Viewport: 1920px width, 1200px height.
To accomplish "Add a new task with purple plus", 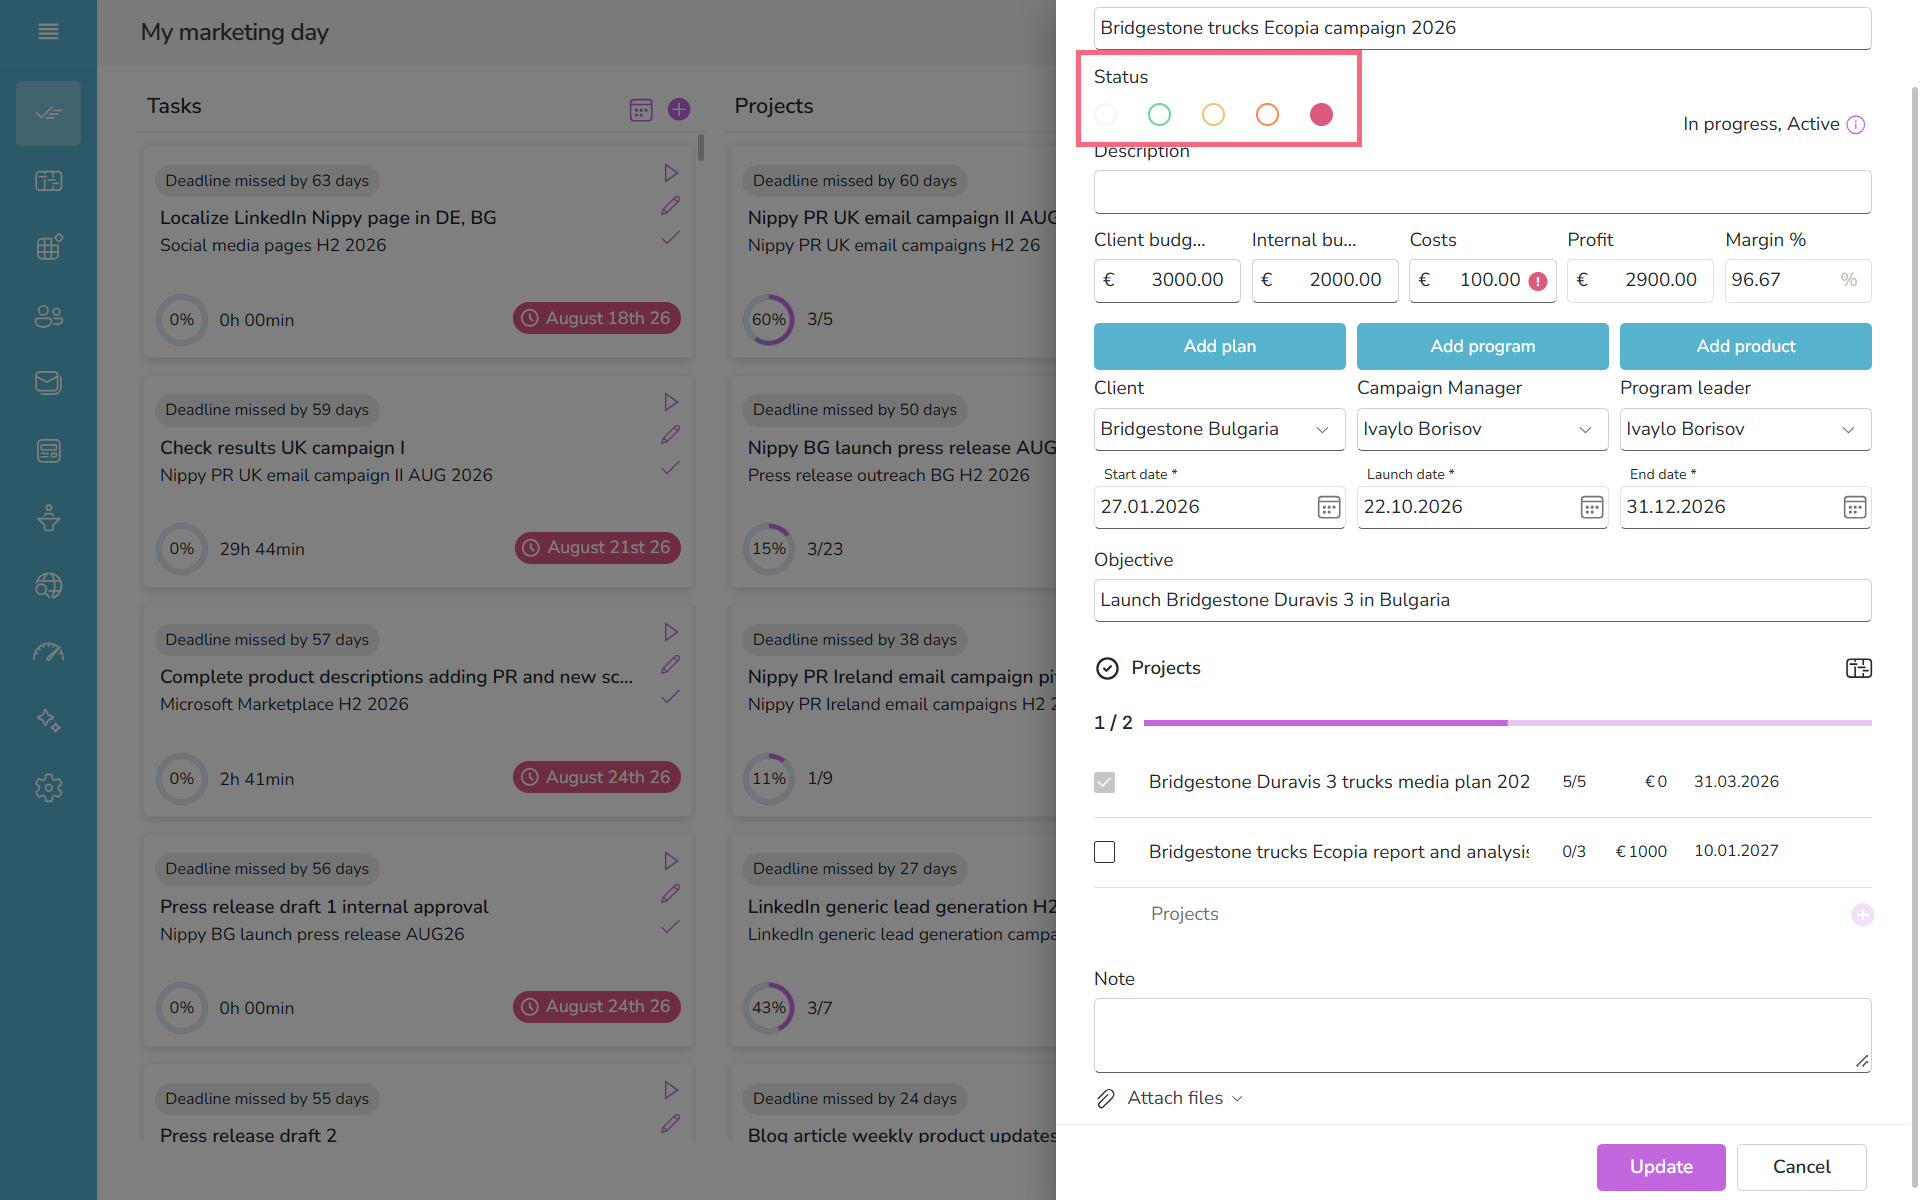I will coord(679,109).
